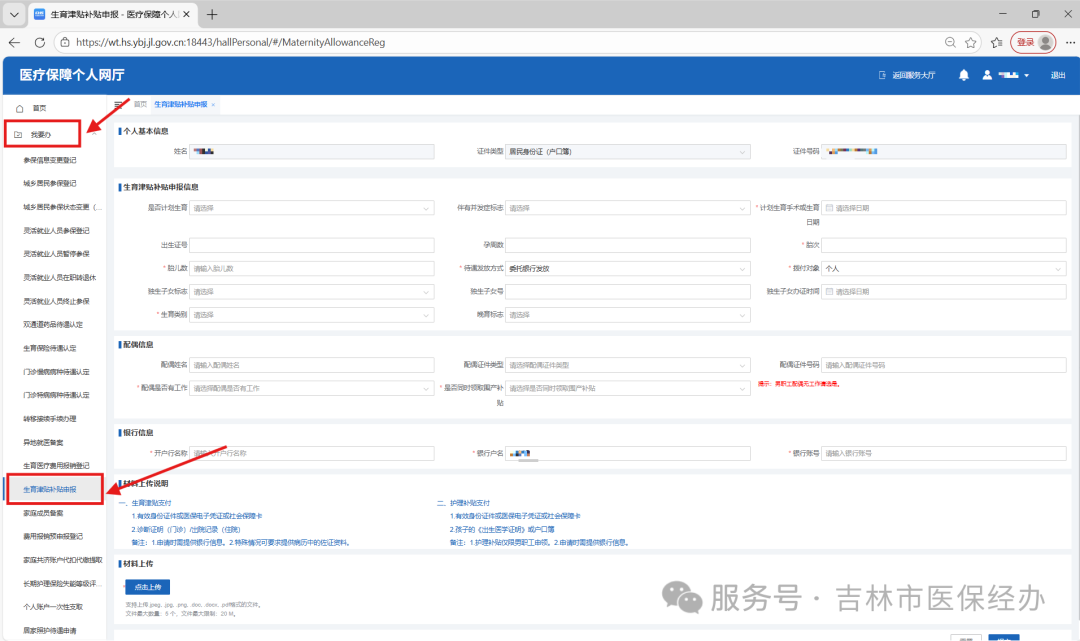The width and height of the screenshot is (1080, 641).
Task: Click the calendar icon in 计划生育手术或生育日期
Action: (x=829, y=208)
